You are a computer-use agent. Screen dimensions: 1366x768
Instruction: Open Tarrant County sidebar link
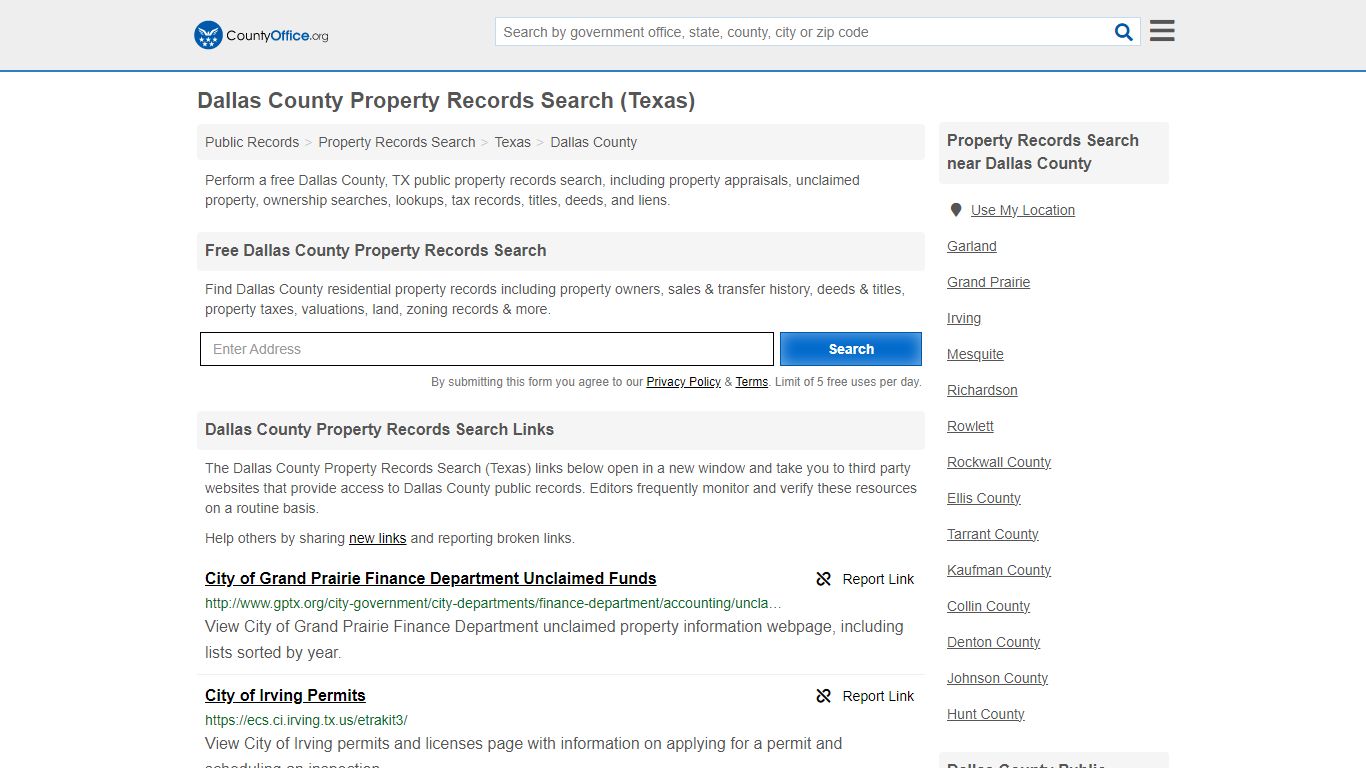[993, 534]
